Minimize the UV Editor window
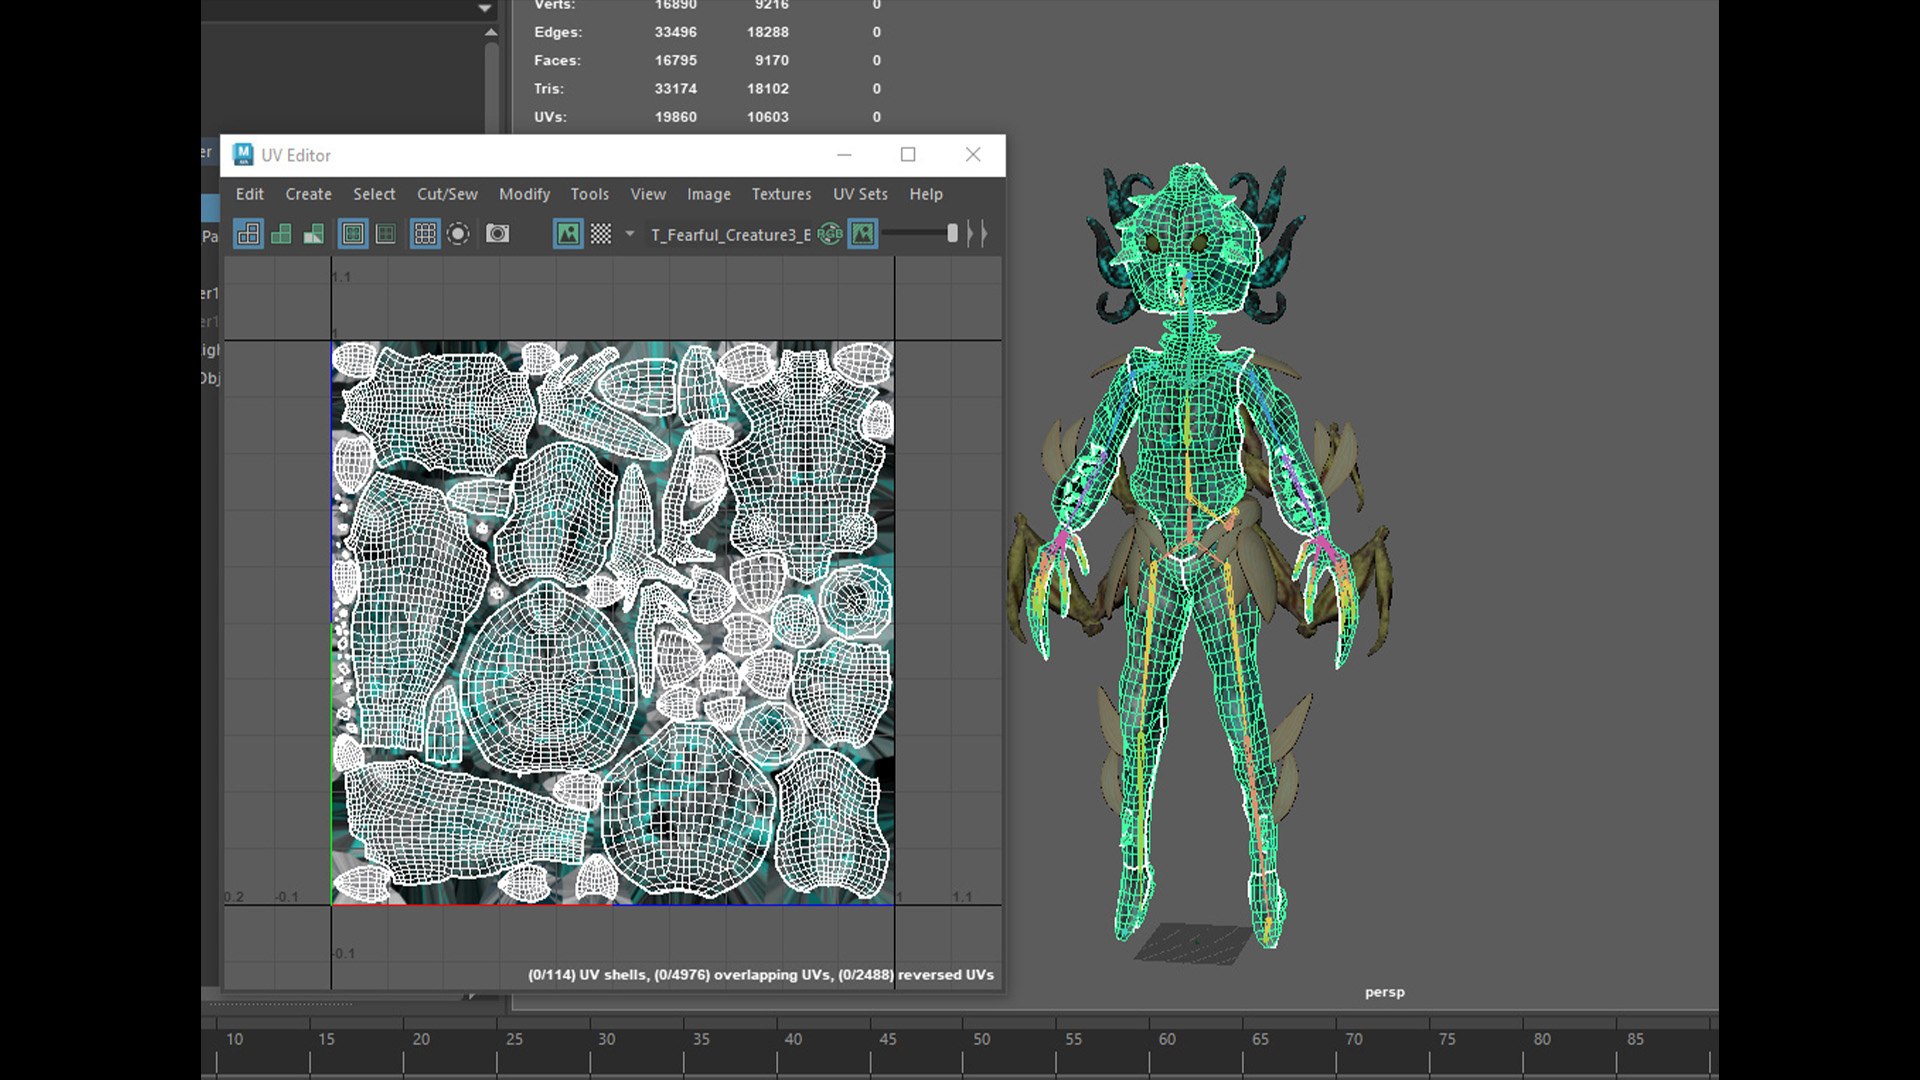 [x=844, y=154]
